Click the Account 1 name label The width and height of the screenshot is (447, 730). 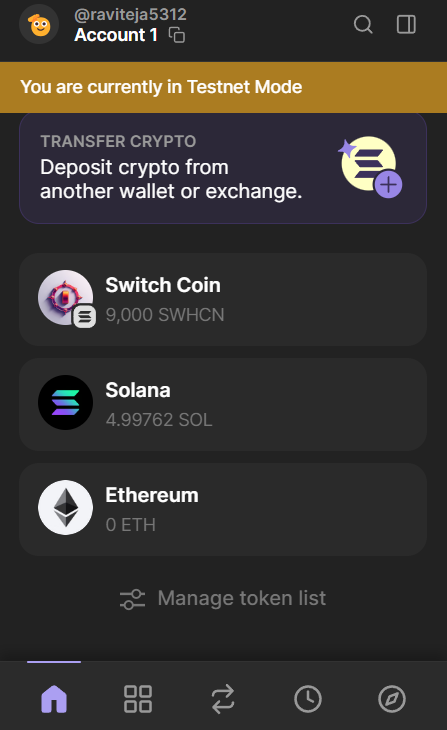(116, 35)
